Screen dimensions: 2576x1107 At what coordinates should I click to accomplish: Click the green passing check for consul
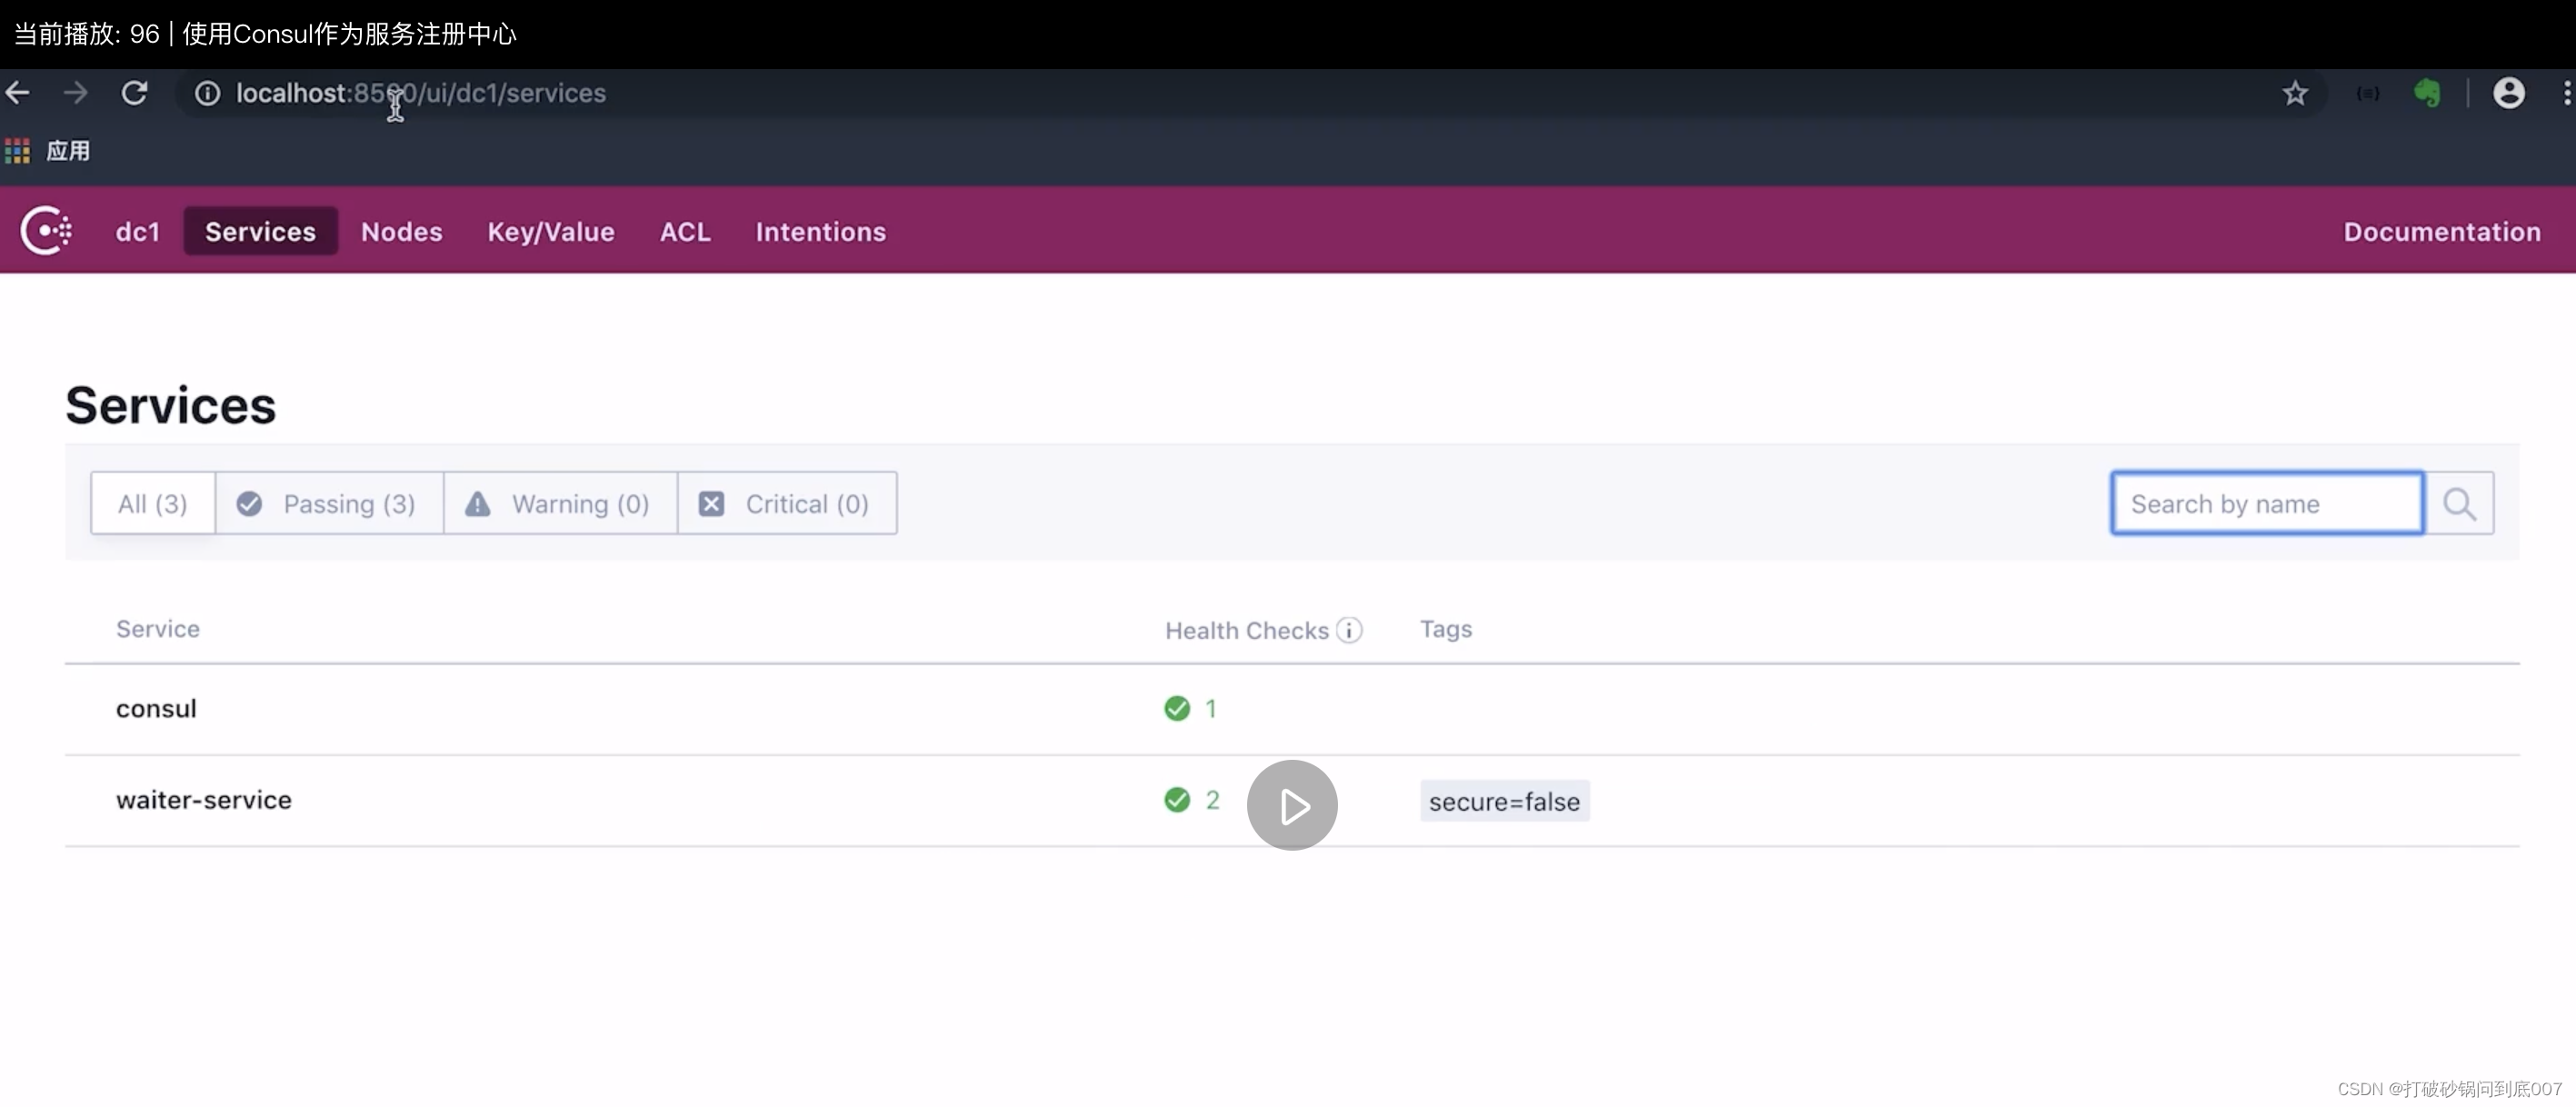(x=1177, y=709)
